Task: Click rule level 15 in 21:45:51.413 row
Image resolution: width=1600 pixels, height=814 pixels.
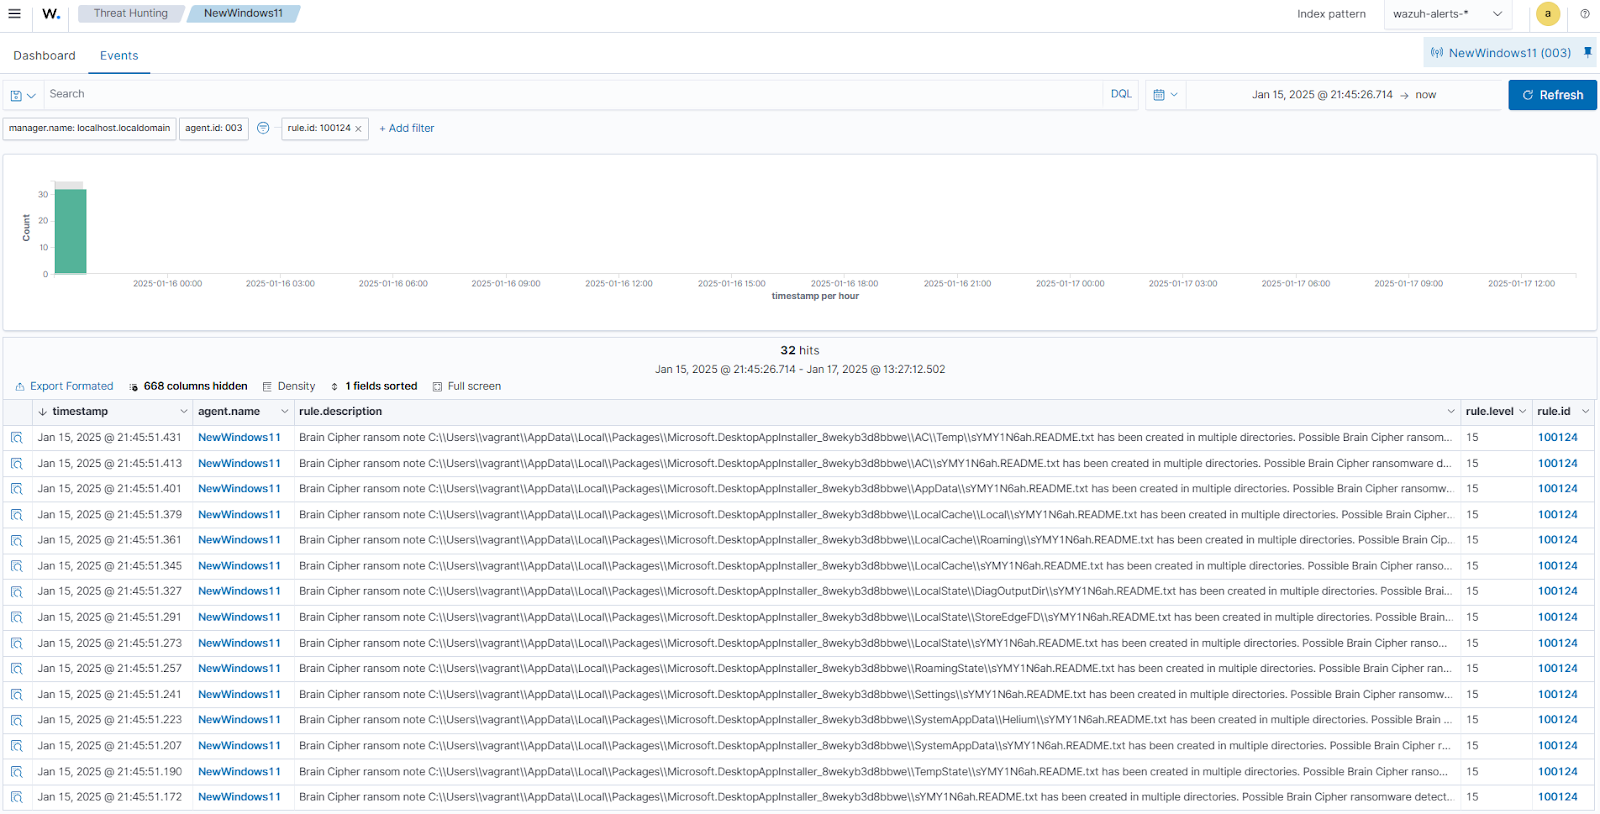Action: click(x=1472, y=464)
